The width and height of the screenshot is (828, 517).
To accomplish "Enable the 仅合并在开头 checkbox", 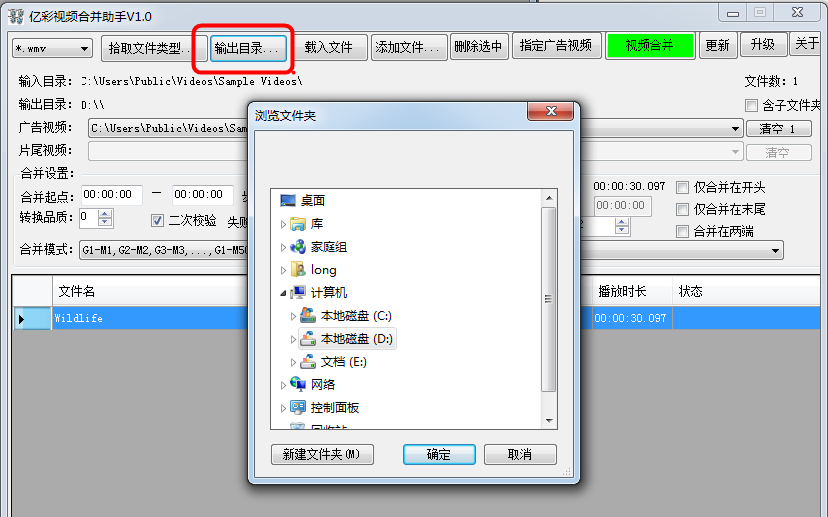I will pyautogui.click(x=682, y=187).
